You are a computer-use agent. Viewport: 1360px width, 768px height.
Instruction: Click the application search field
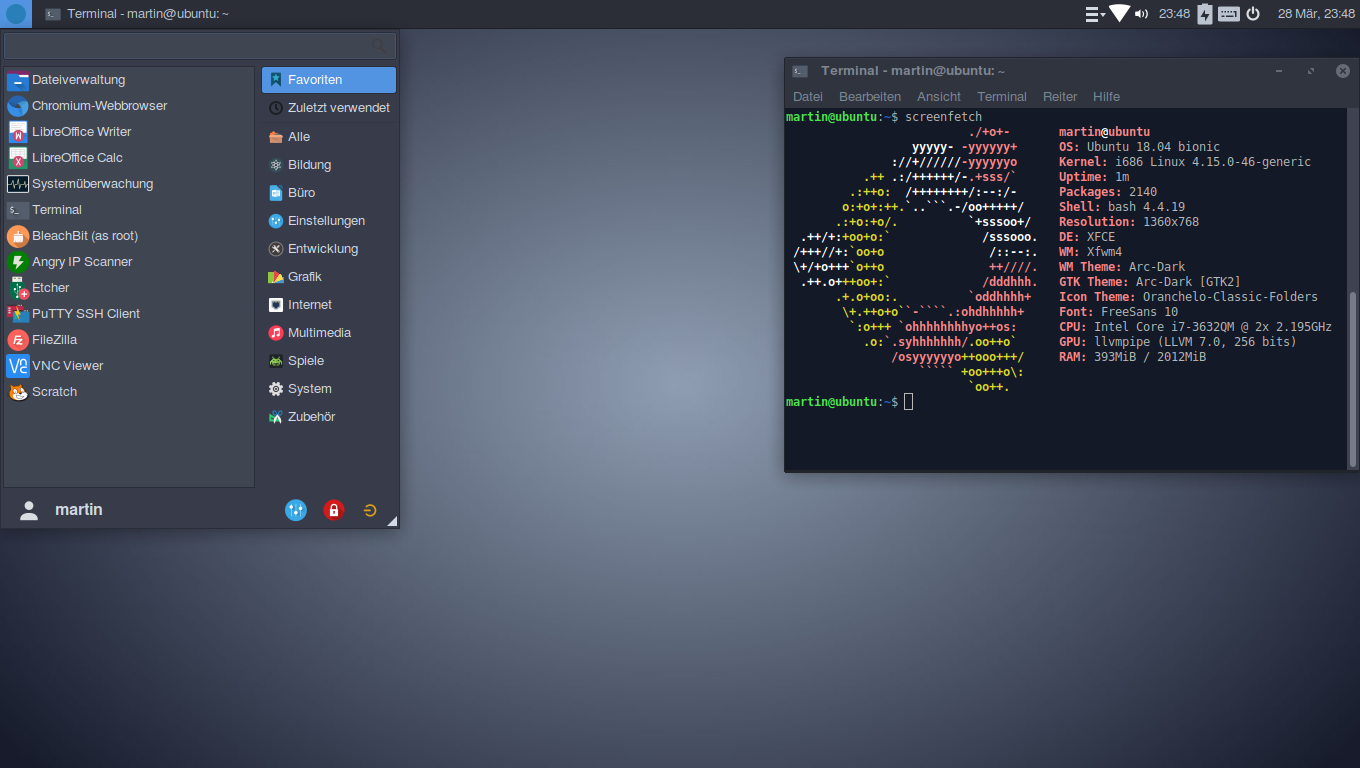pyautogui.click(x=199, y=46)
